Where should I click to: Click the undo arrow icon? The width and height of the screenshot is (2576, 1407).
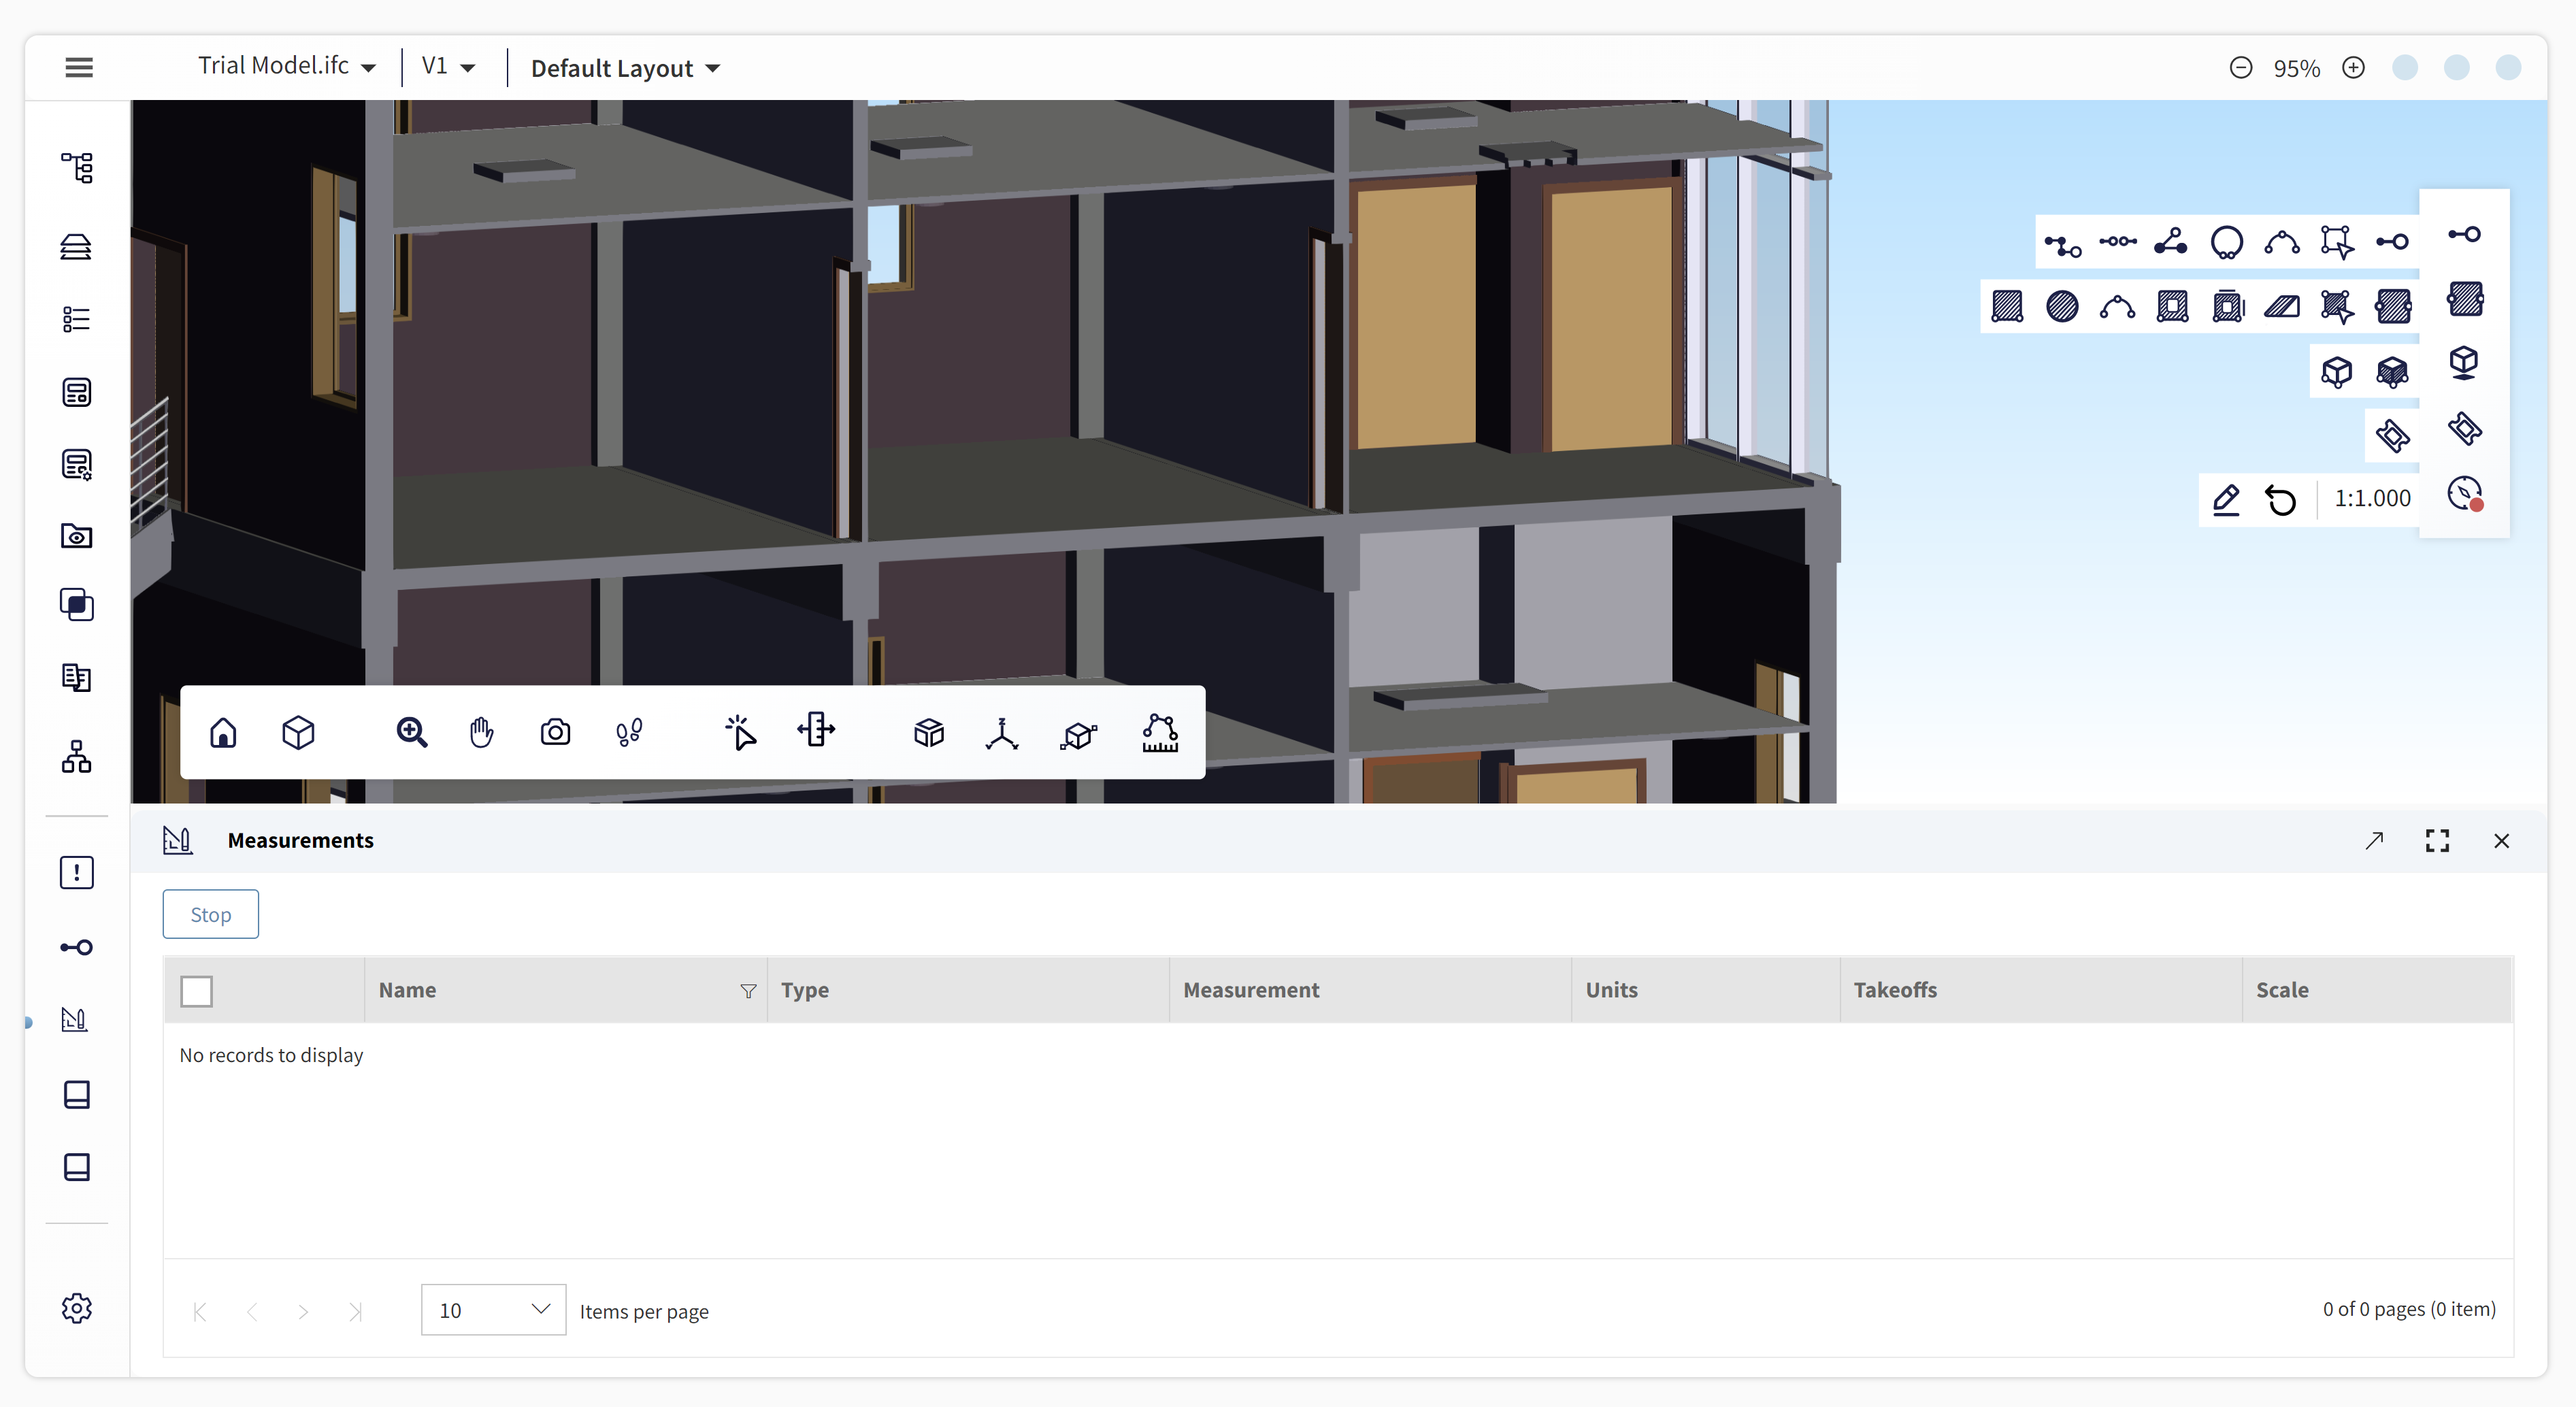pyautogui.click(x=2281, y=499)
